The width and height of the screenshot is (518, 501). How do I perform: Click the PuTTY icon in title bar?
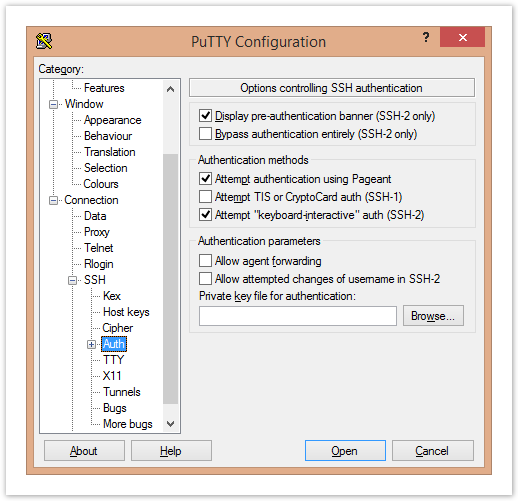coord(44,41)
